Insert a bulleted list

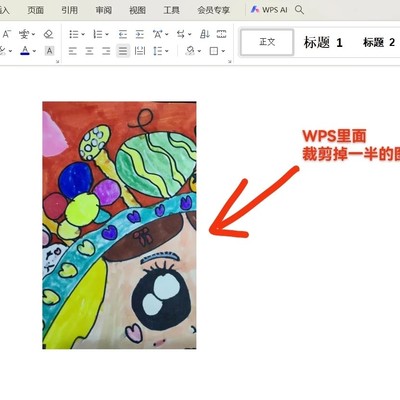74,34
